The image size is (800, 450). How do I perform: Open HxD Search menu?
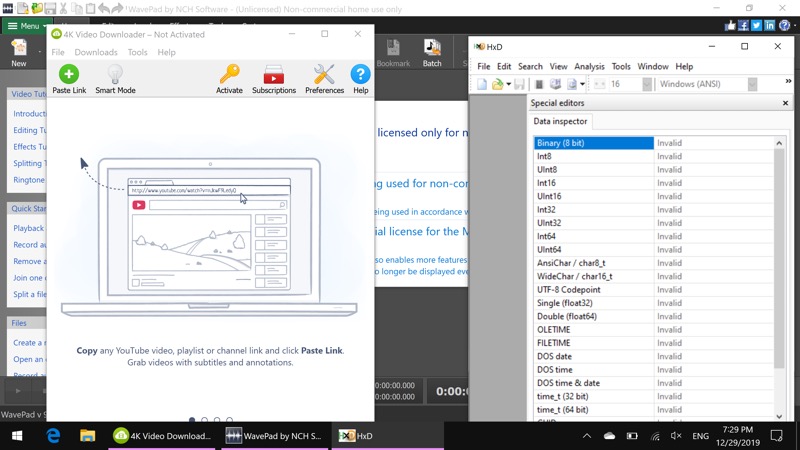pos(530,66)
